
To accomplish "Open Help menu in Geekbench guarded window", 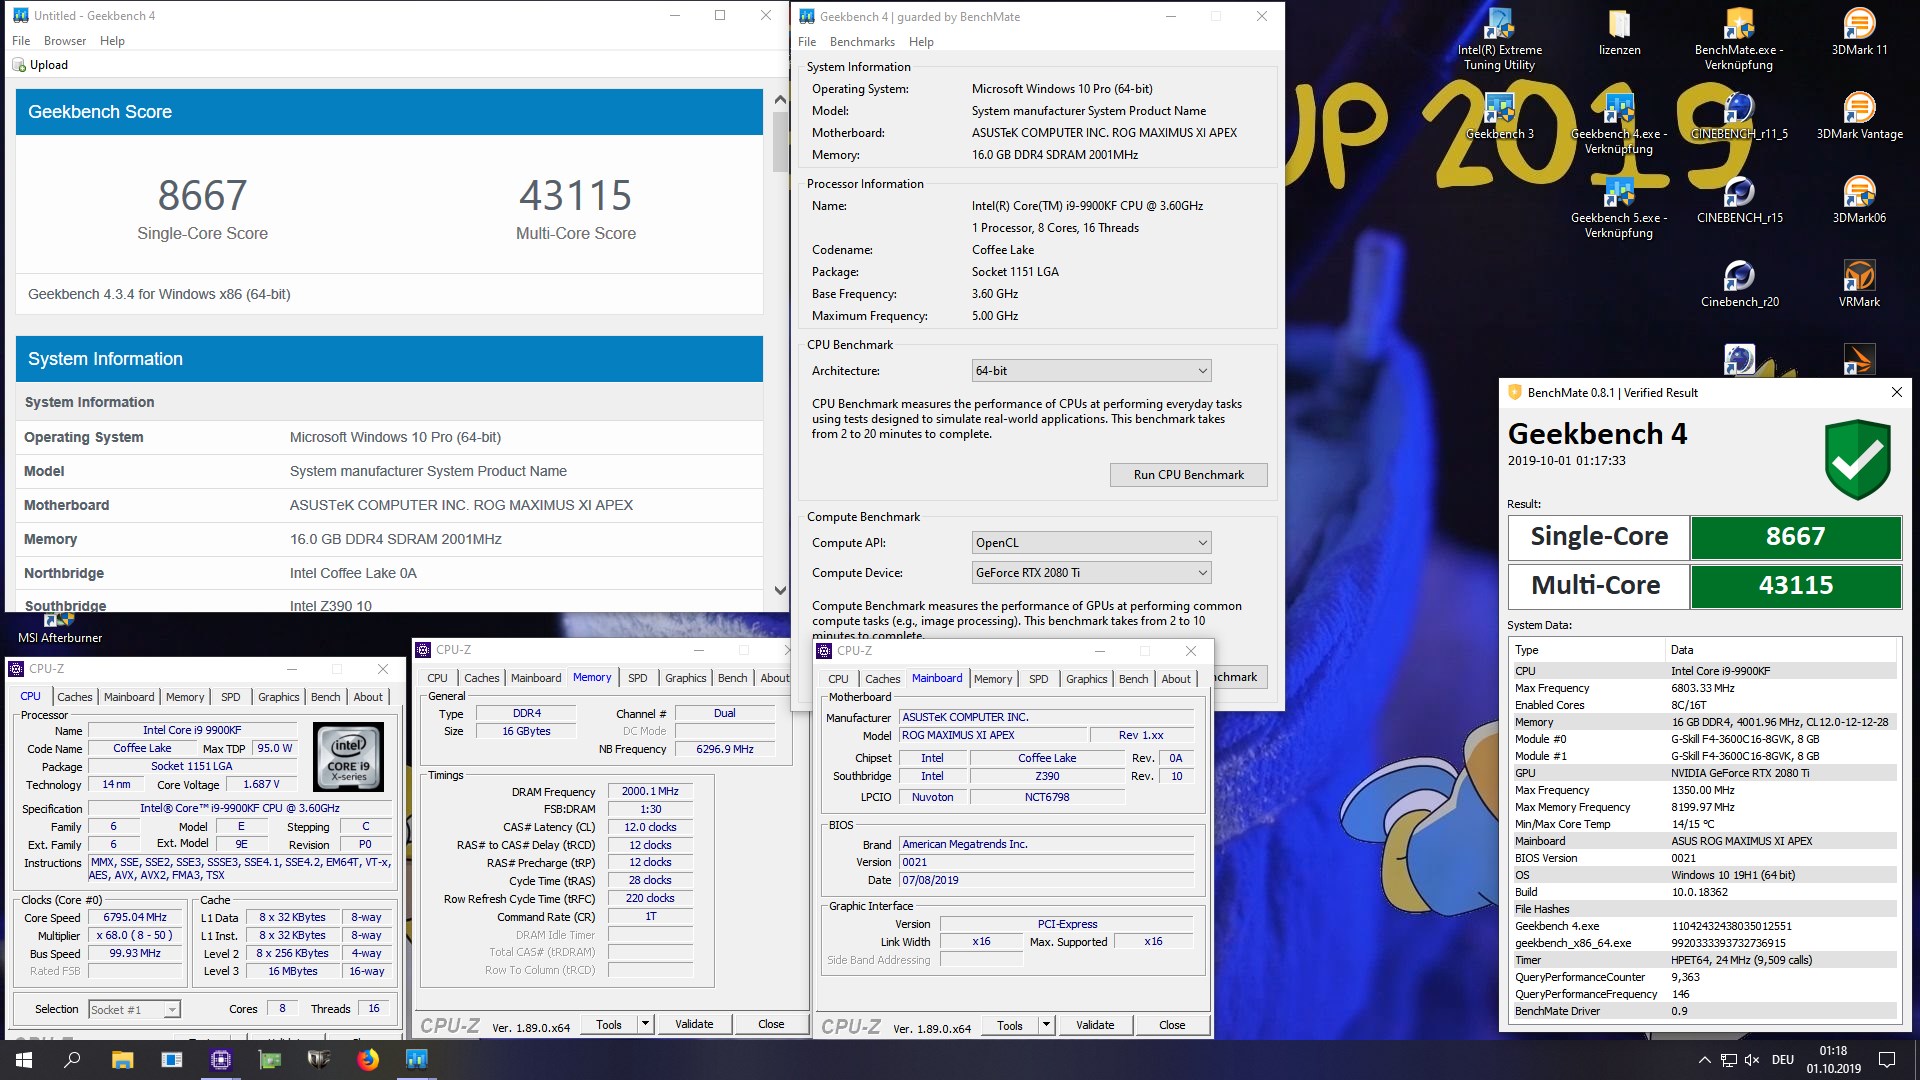I will [921, 42].
